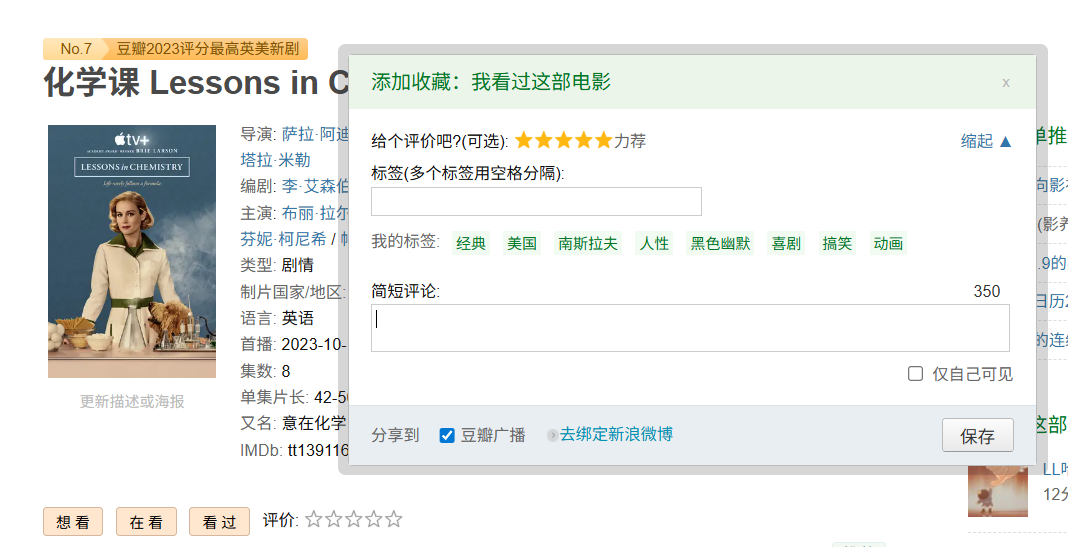The image size is (1068, 547).
Task: Click the 保存 button
Action: coord(977,436)
